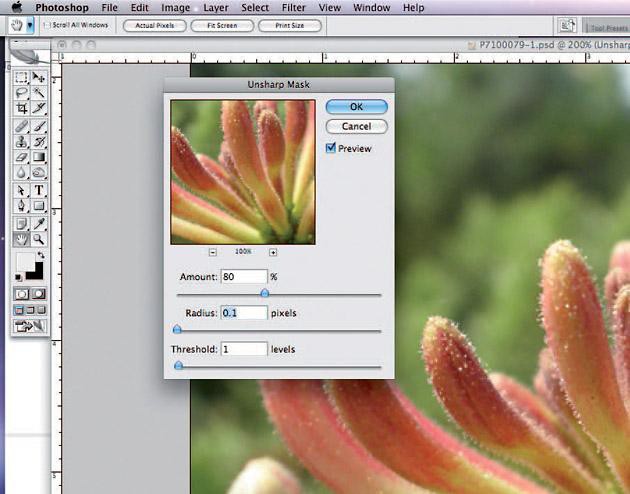The width and height of the screenshot is (630, 494).
Task: Open the tool preset picker arrow
Action: click(x=30, y=25)
